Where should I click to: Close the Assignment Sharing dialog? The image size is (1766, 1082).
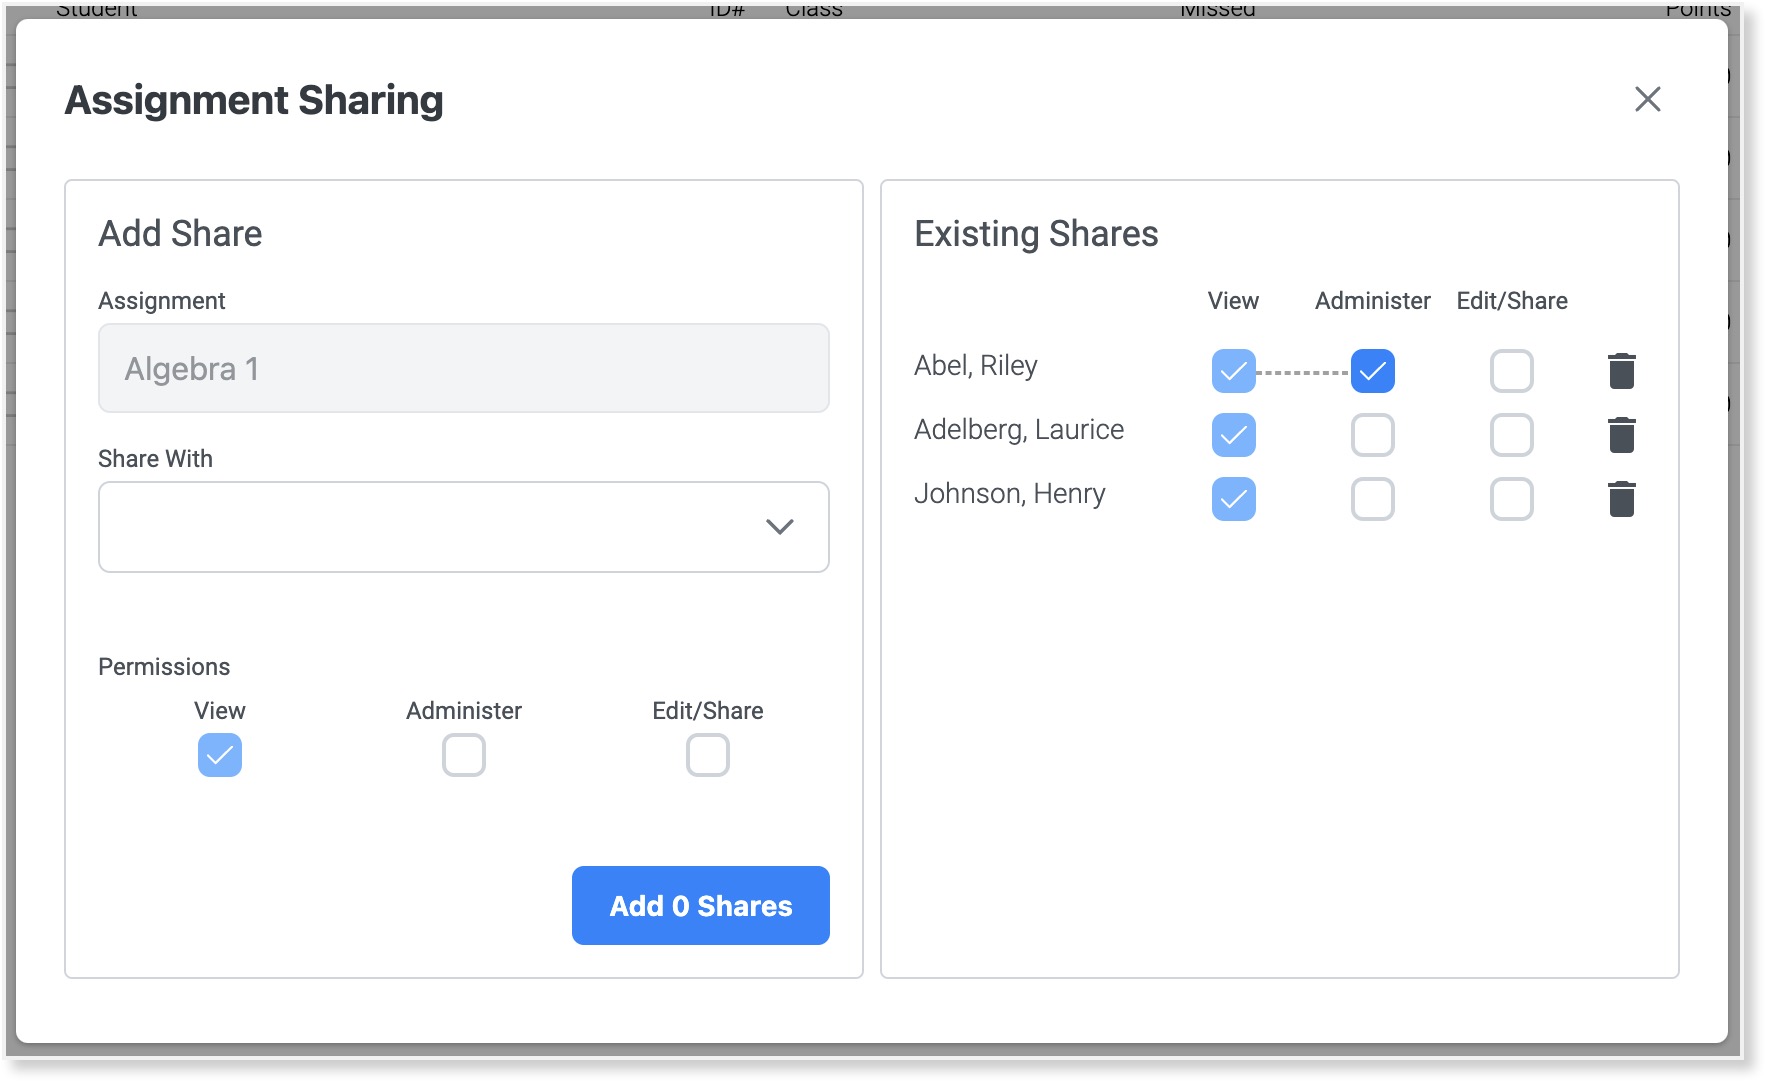(x=1647, y=99)
